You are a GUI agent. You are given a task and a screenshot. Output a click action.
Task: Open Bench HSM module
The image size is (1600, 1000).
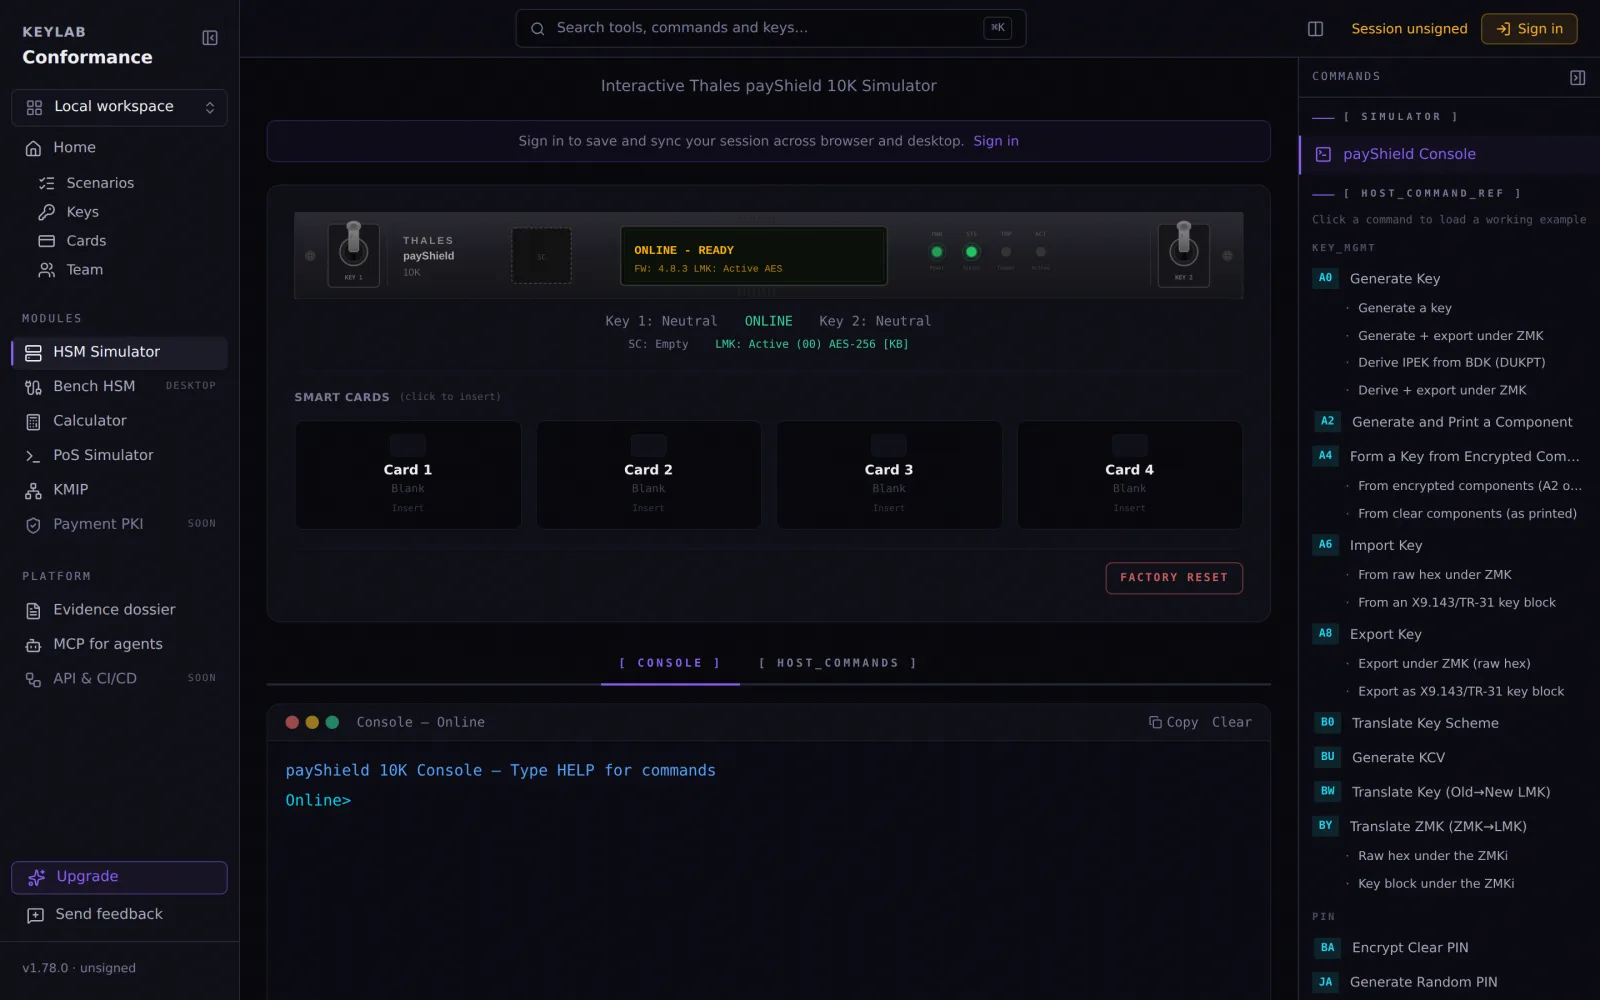[x=119, y=386]
